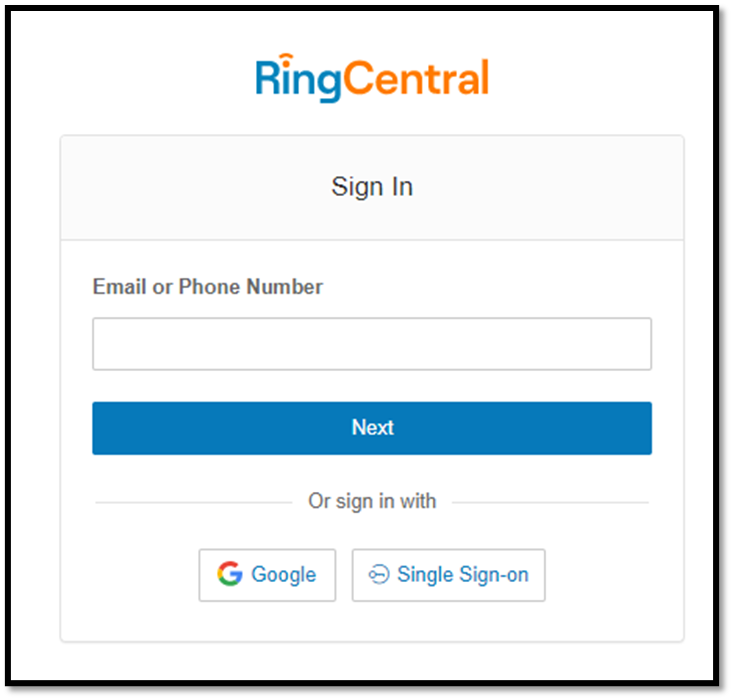732x699 pixels.
Task: Click the "Or sign in with" text
Action: tap(372, 501)
